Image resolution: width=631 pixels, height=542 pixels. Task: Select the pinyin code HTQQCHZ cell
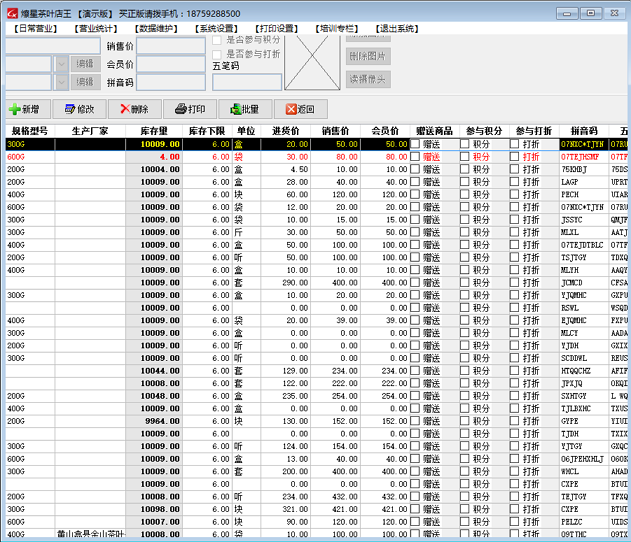[584, 371]
